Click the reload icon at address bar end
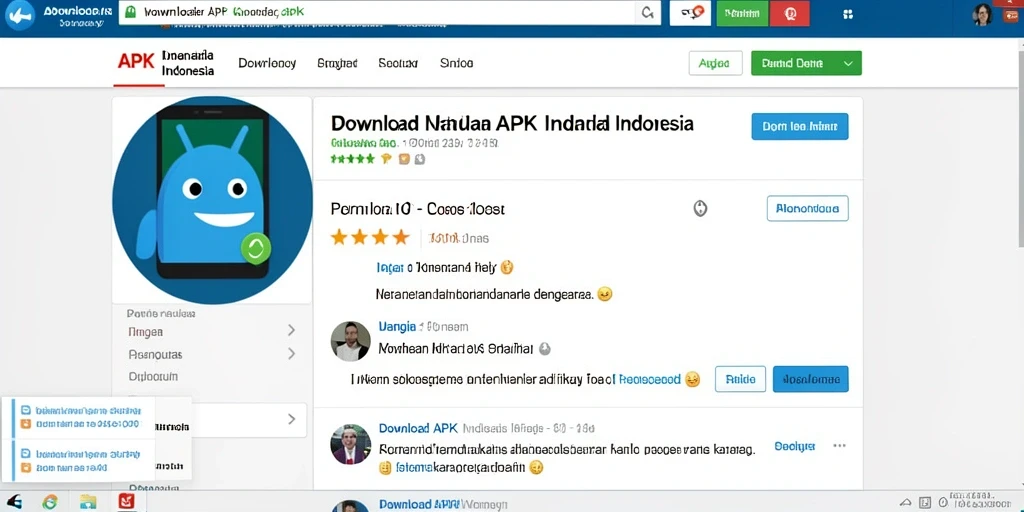 tap(648, 12)
